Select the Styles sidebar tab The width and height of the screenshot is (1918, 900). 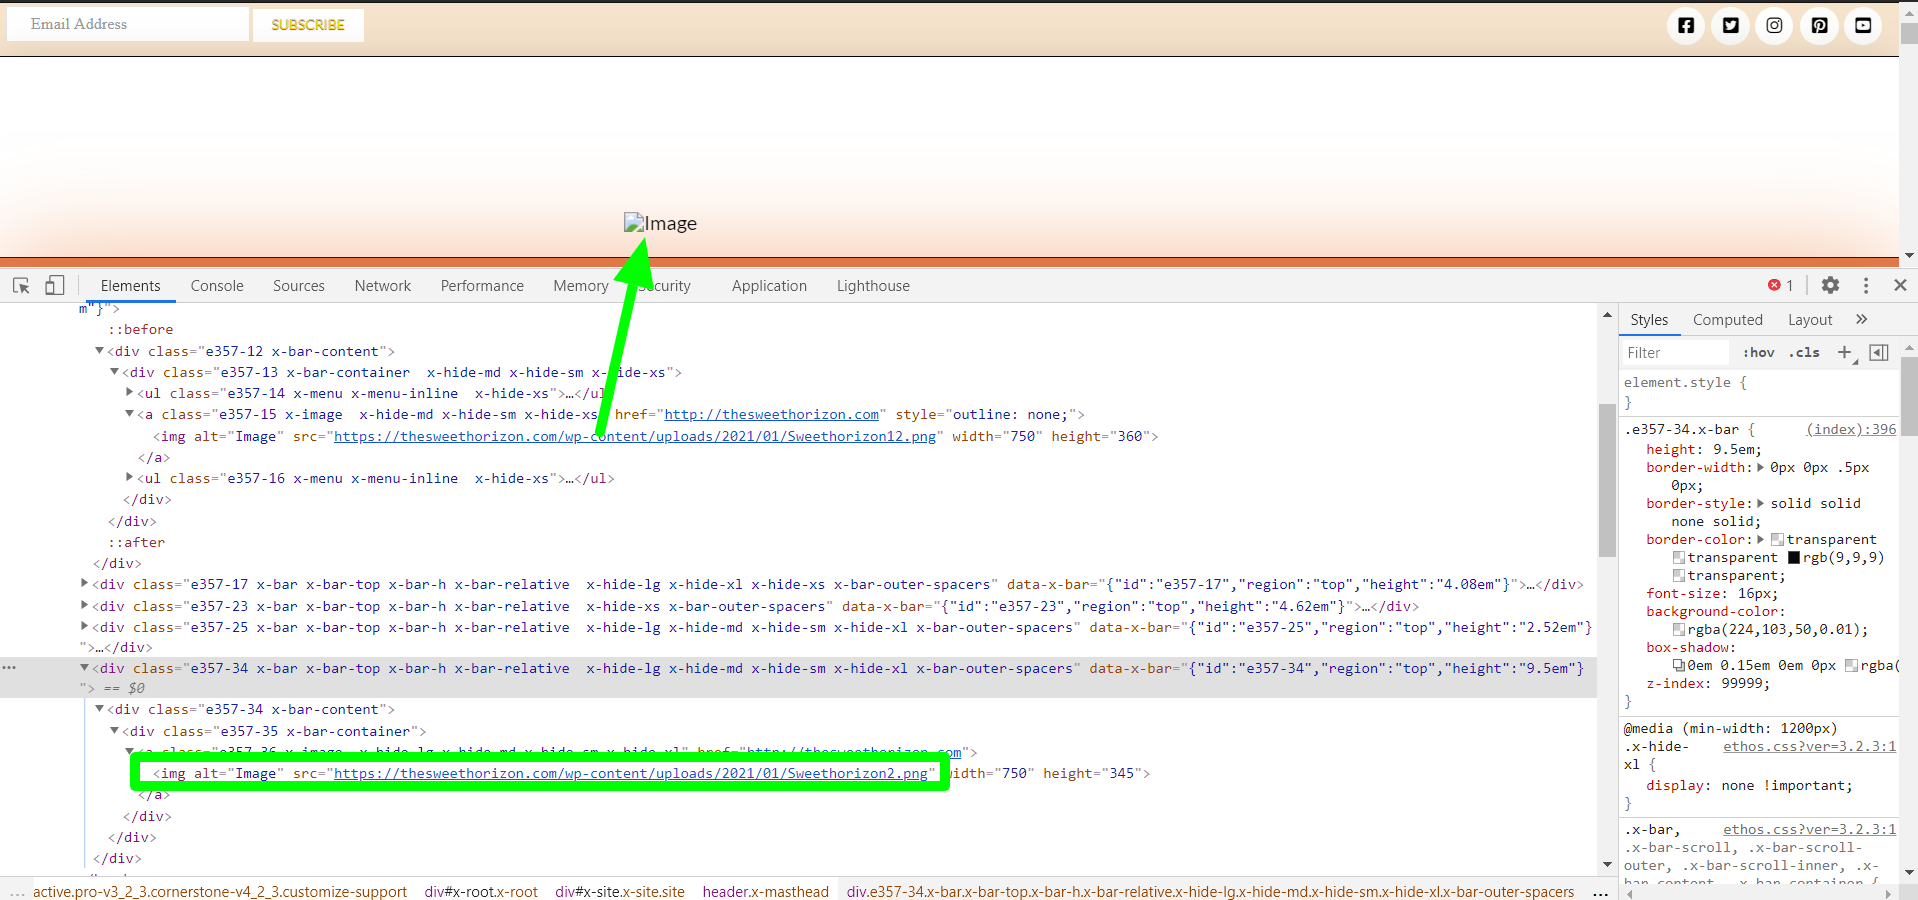pos(1649,319)
